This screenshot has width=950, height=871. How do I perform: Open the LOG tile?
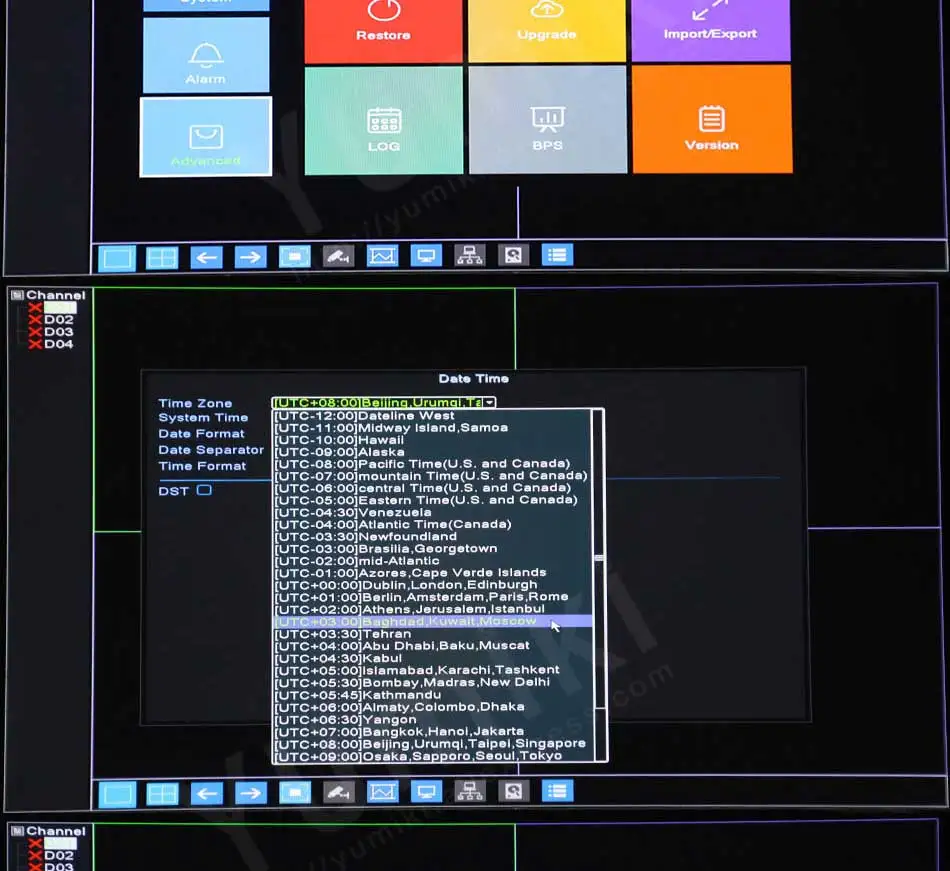(384, 121)
